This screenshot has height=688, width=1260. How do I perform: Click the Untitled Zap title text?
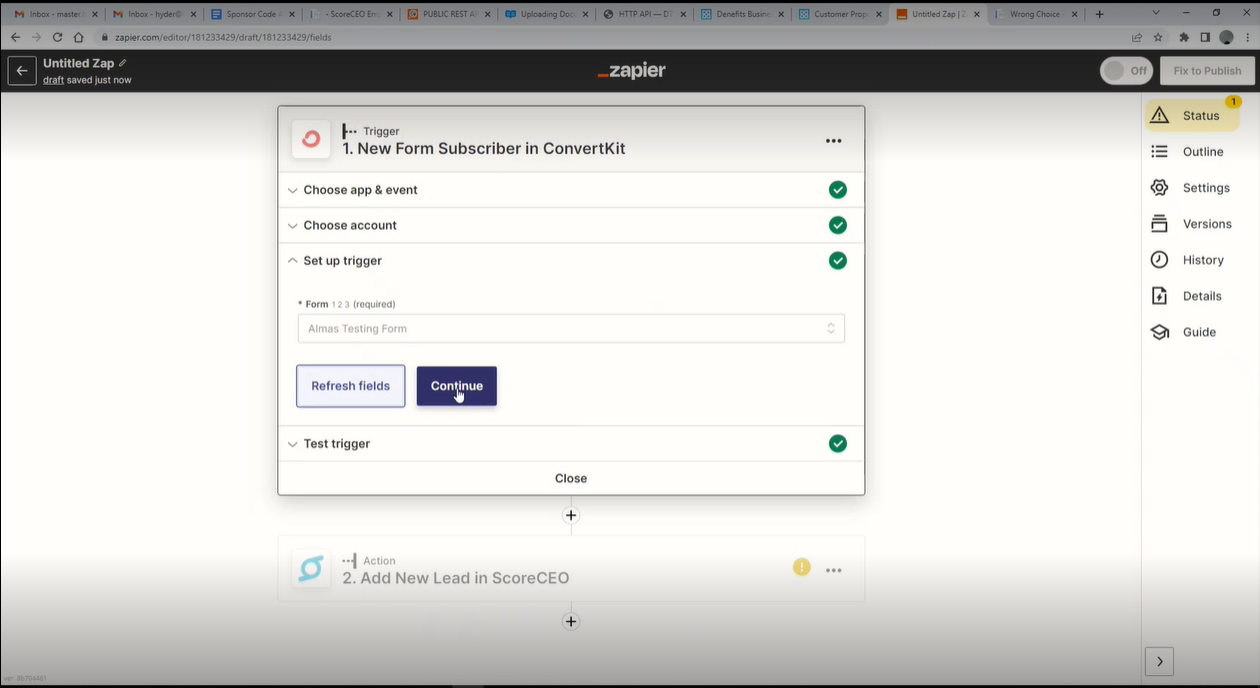pos(79,63)
